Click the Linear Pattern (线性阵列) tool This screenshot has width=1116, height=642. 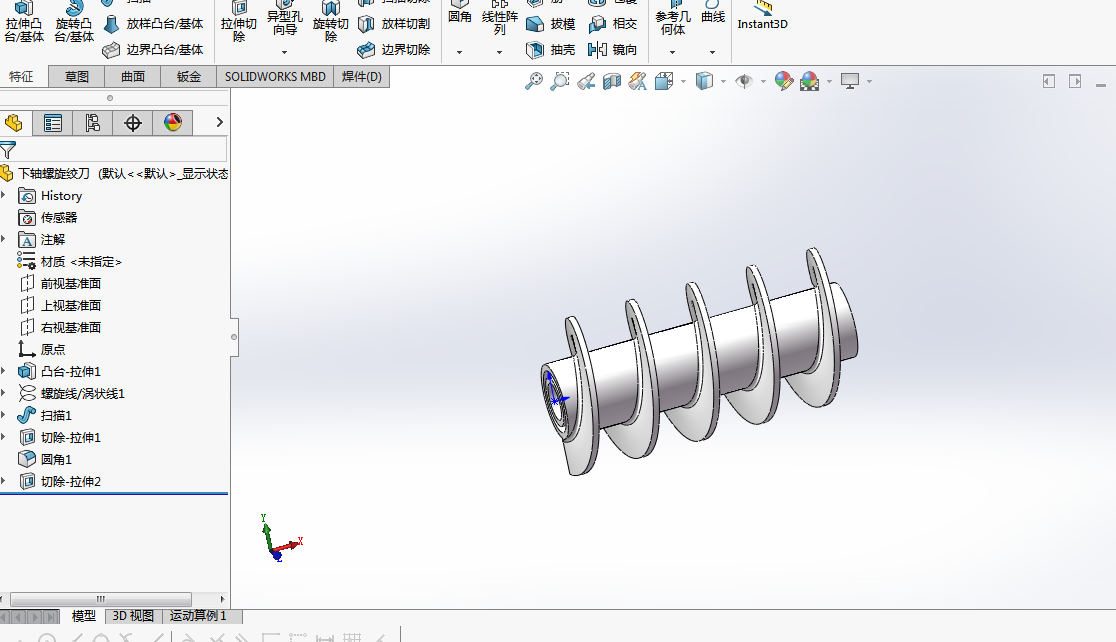tap(500, 20)
